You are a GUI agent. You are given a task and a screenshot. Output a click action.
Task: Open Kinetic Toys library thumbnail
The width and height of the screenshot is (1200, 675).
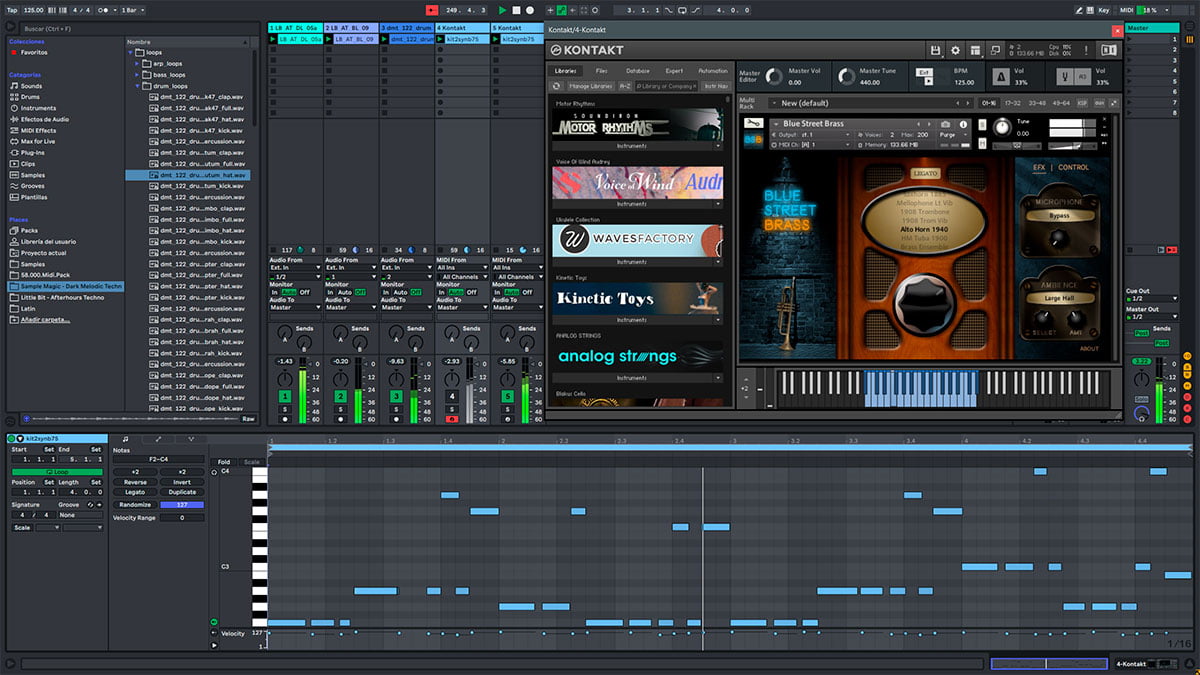pyautogui.click(x=638, y=298)
